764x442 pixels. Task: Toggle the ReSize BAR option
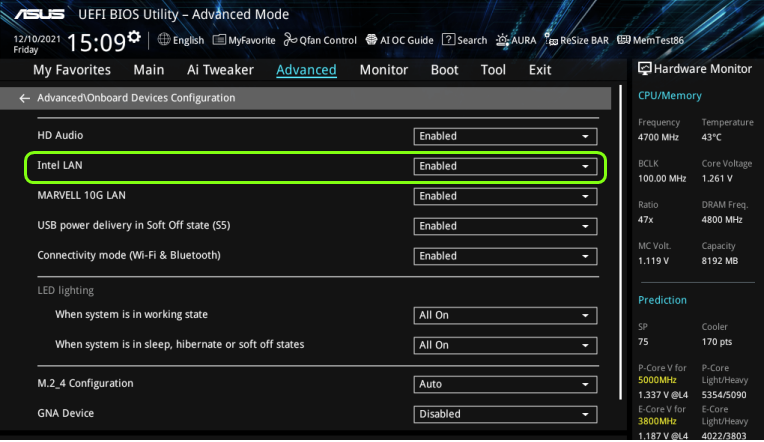pos(576,40)
